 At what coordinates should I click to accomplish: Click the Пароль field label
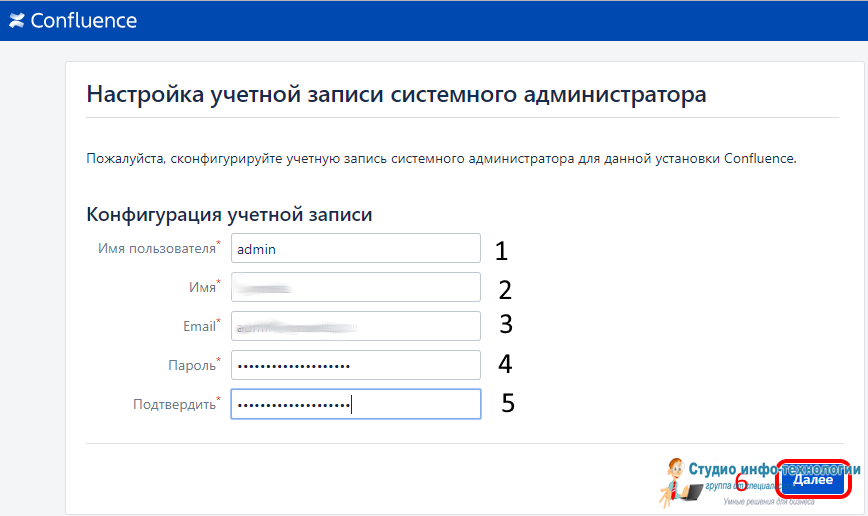(190, 366)
